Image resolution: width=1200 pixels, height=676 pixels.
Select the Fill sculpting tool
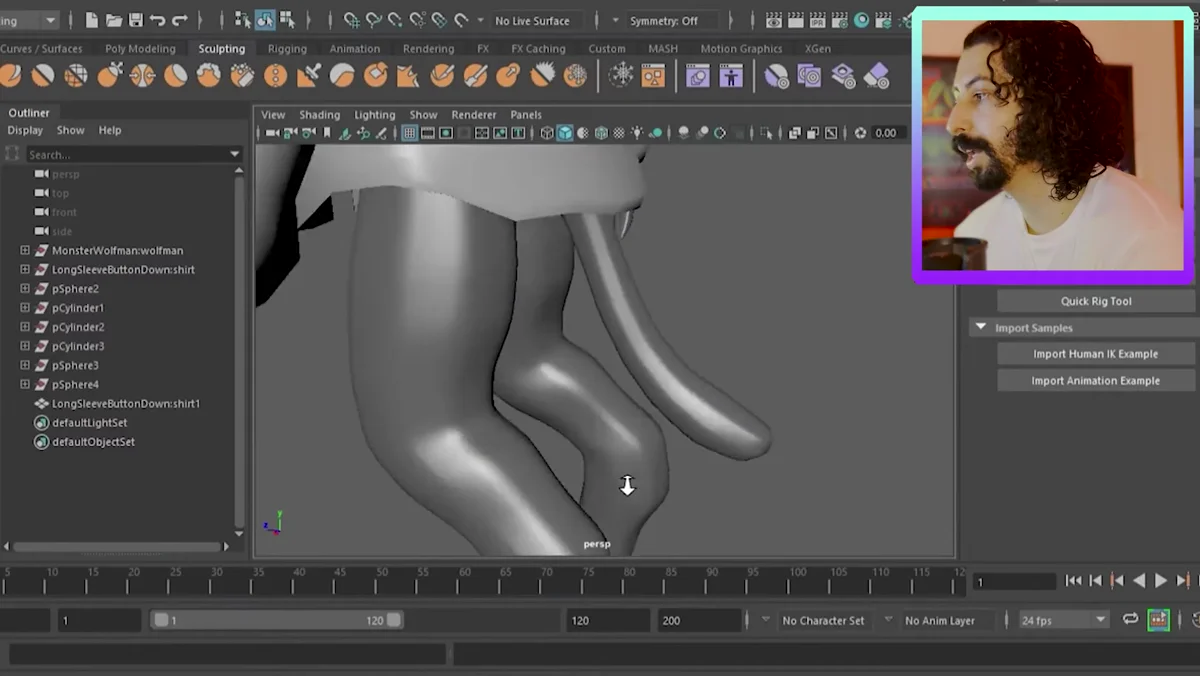409,75
